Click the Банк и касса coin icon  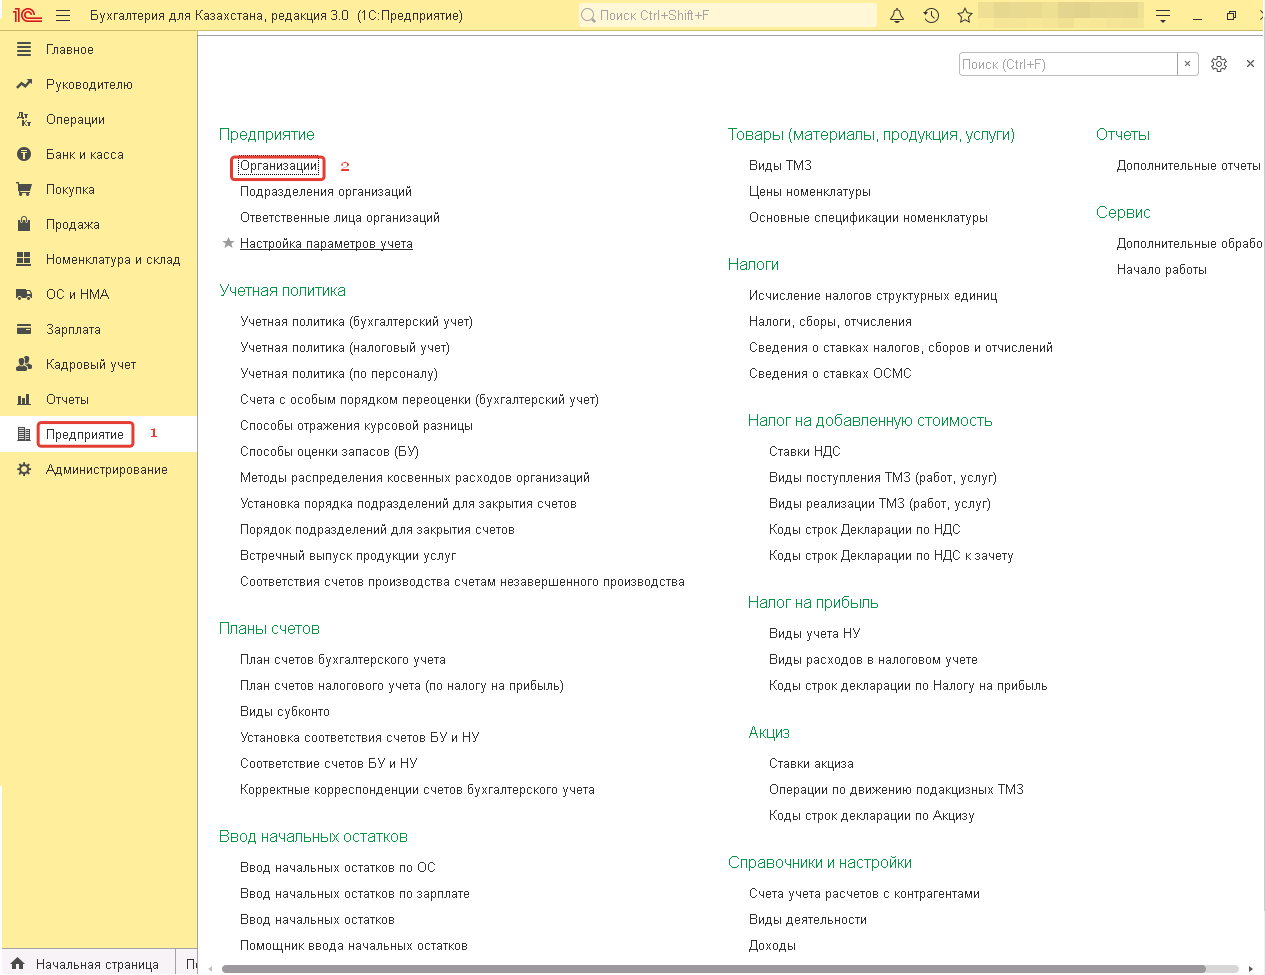coord(24,154)
